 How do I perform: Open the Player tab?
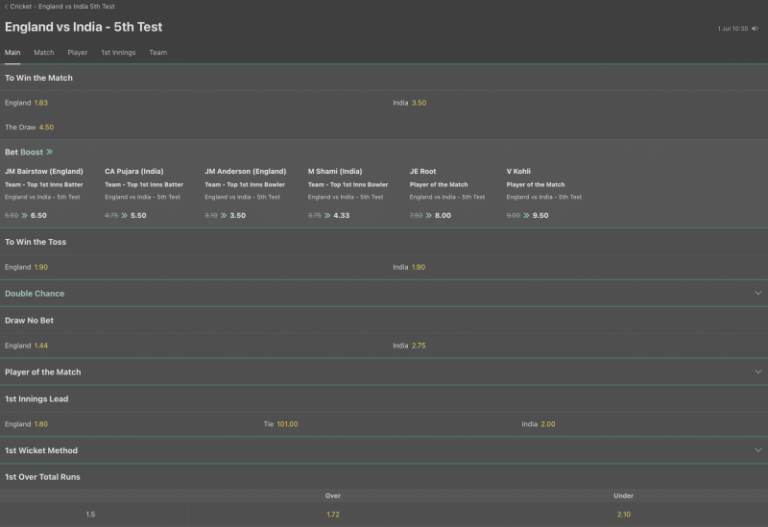(77, 52)
